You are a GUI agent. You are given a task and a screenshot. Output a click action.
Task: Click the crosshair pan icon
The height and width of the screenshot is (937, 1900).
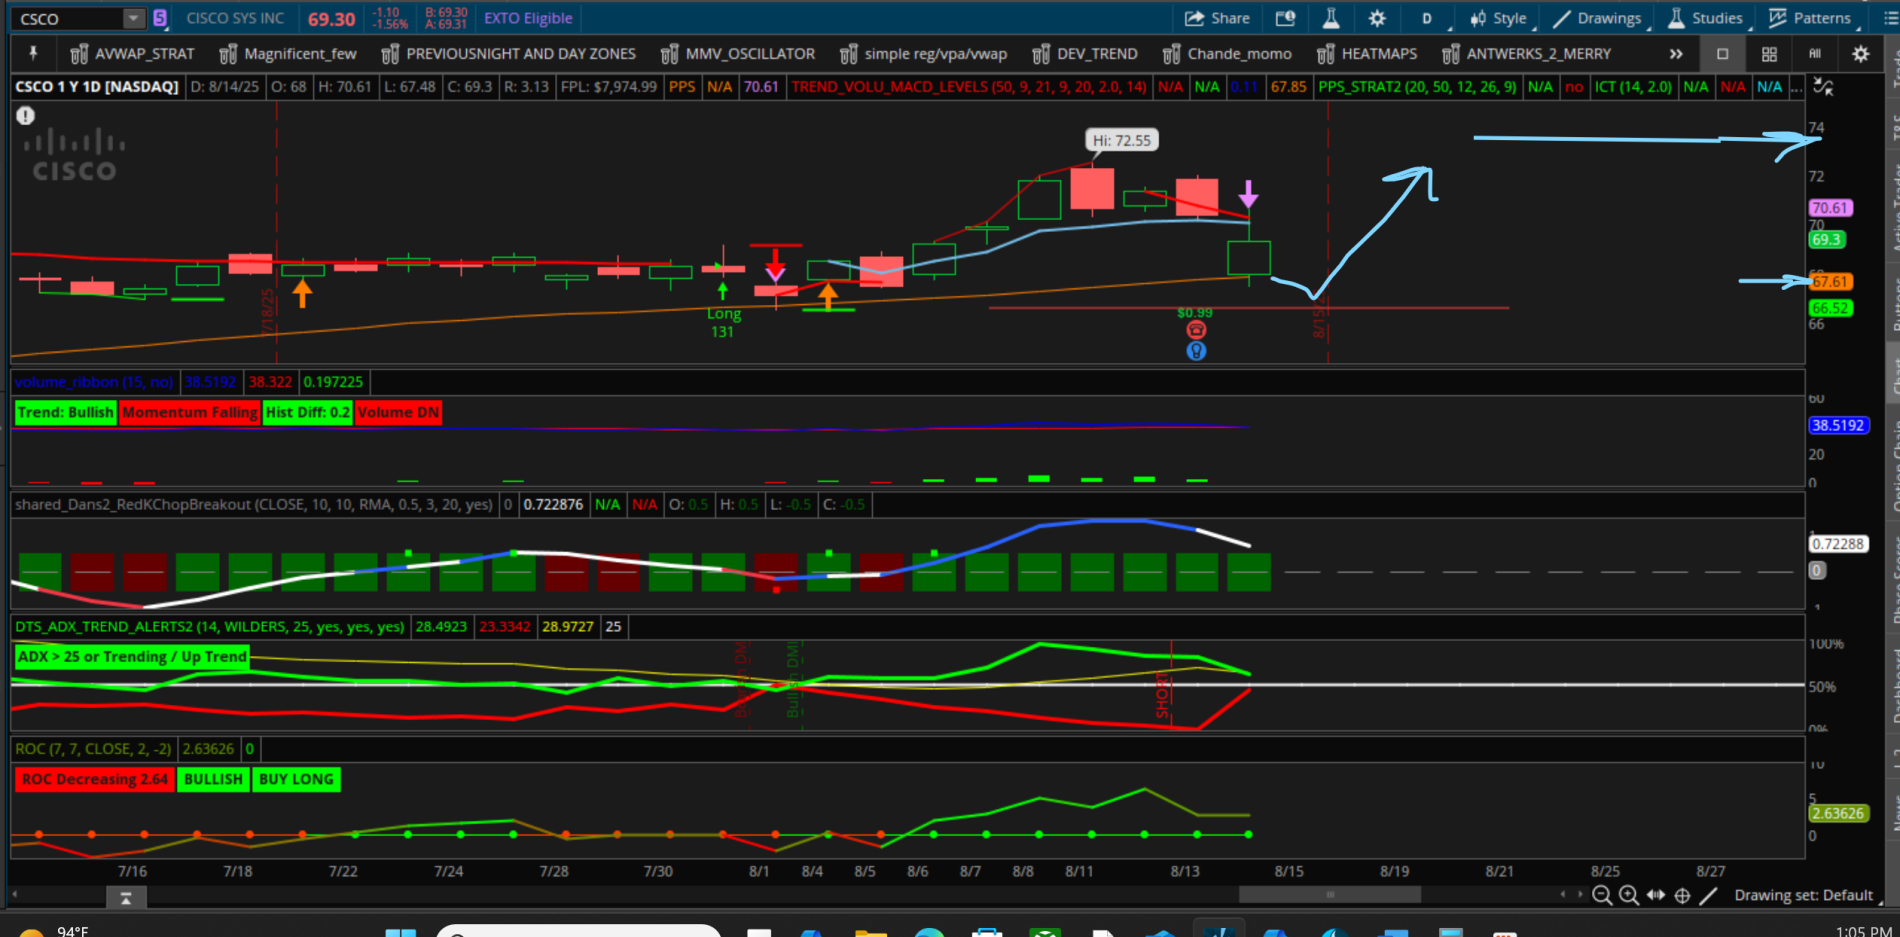pos(1682,896)
